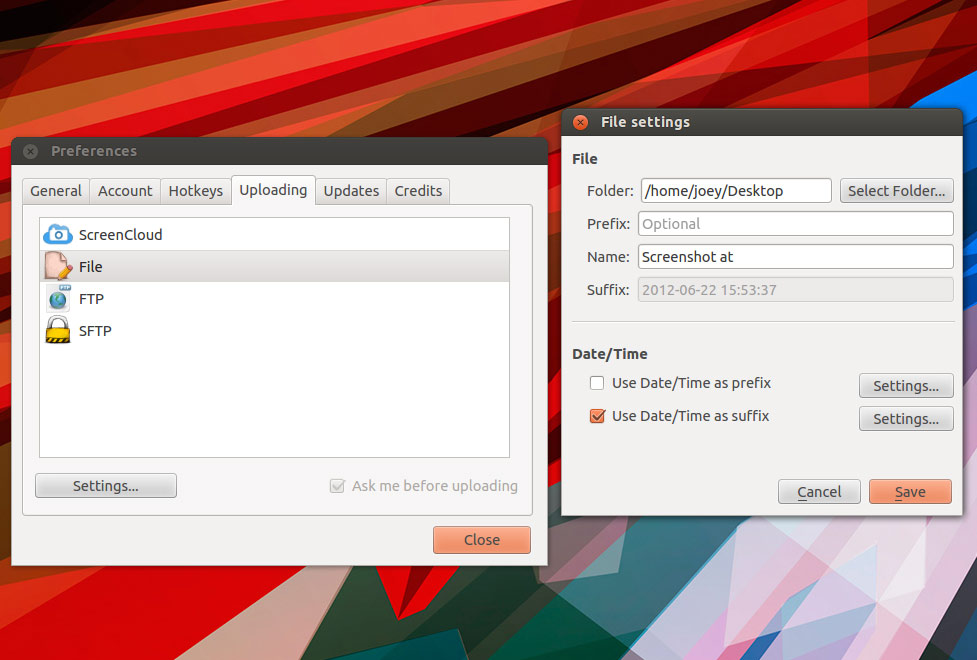Uncheck Use Date/Time as suffix

click(597, 416)
